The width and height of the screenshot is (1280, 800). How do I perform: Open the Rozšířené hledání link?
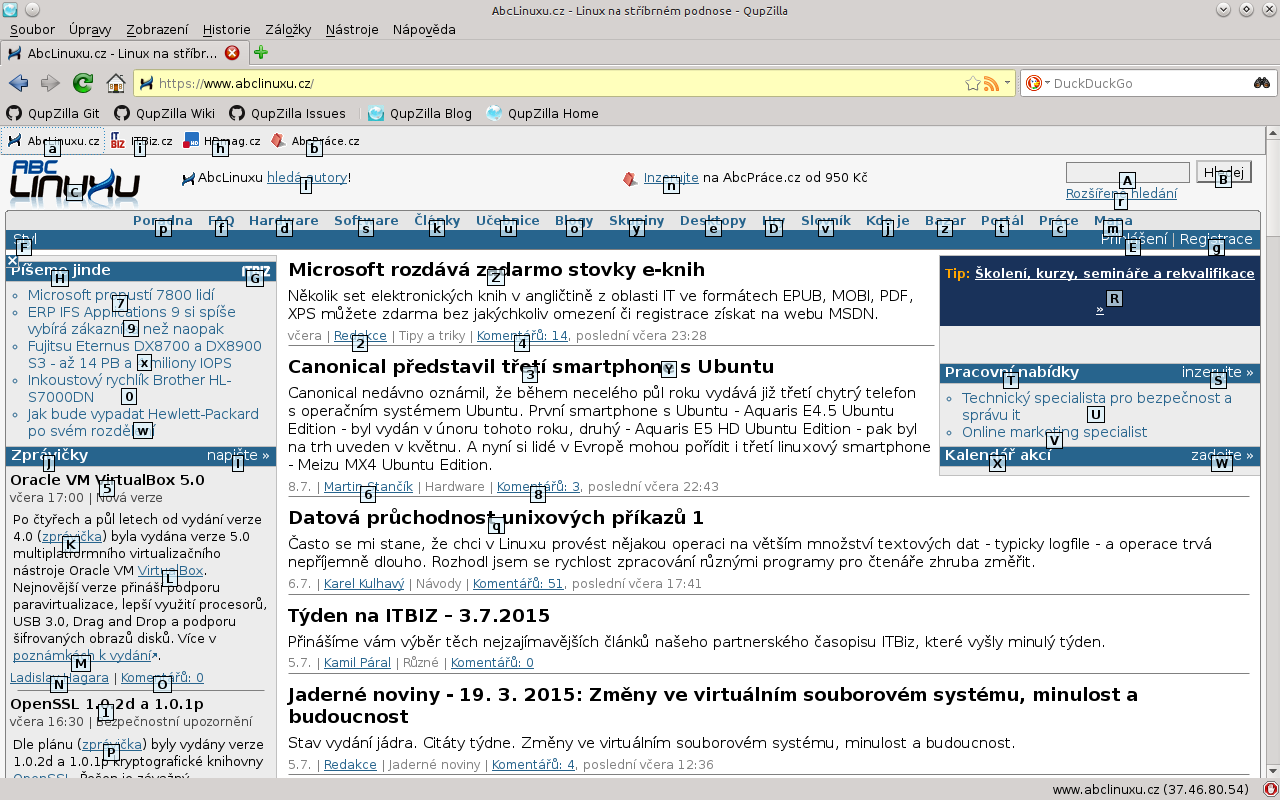click(1121, 194)
